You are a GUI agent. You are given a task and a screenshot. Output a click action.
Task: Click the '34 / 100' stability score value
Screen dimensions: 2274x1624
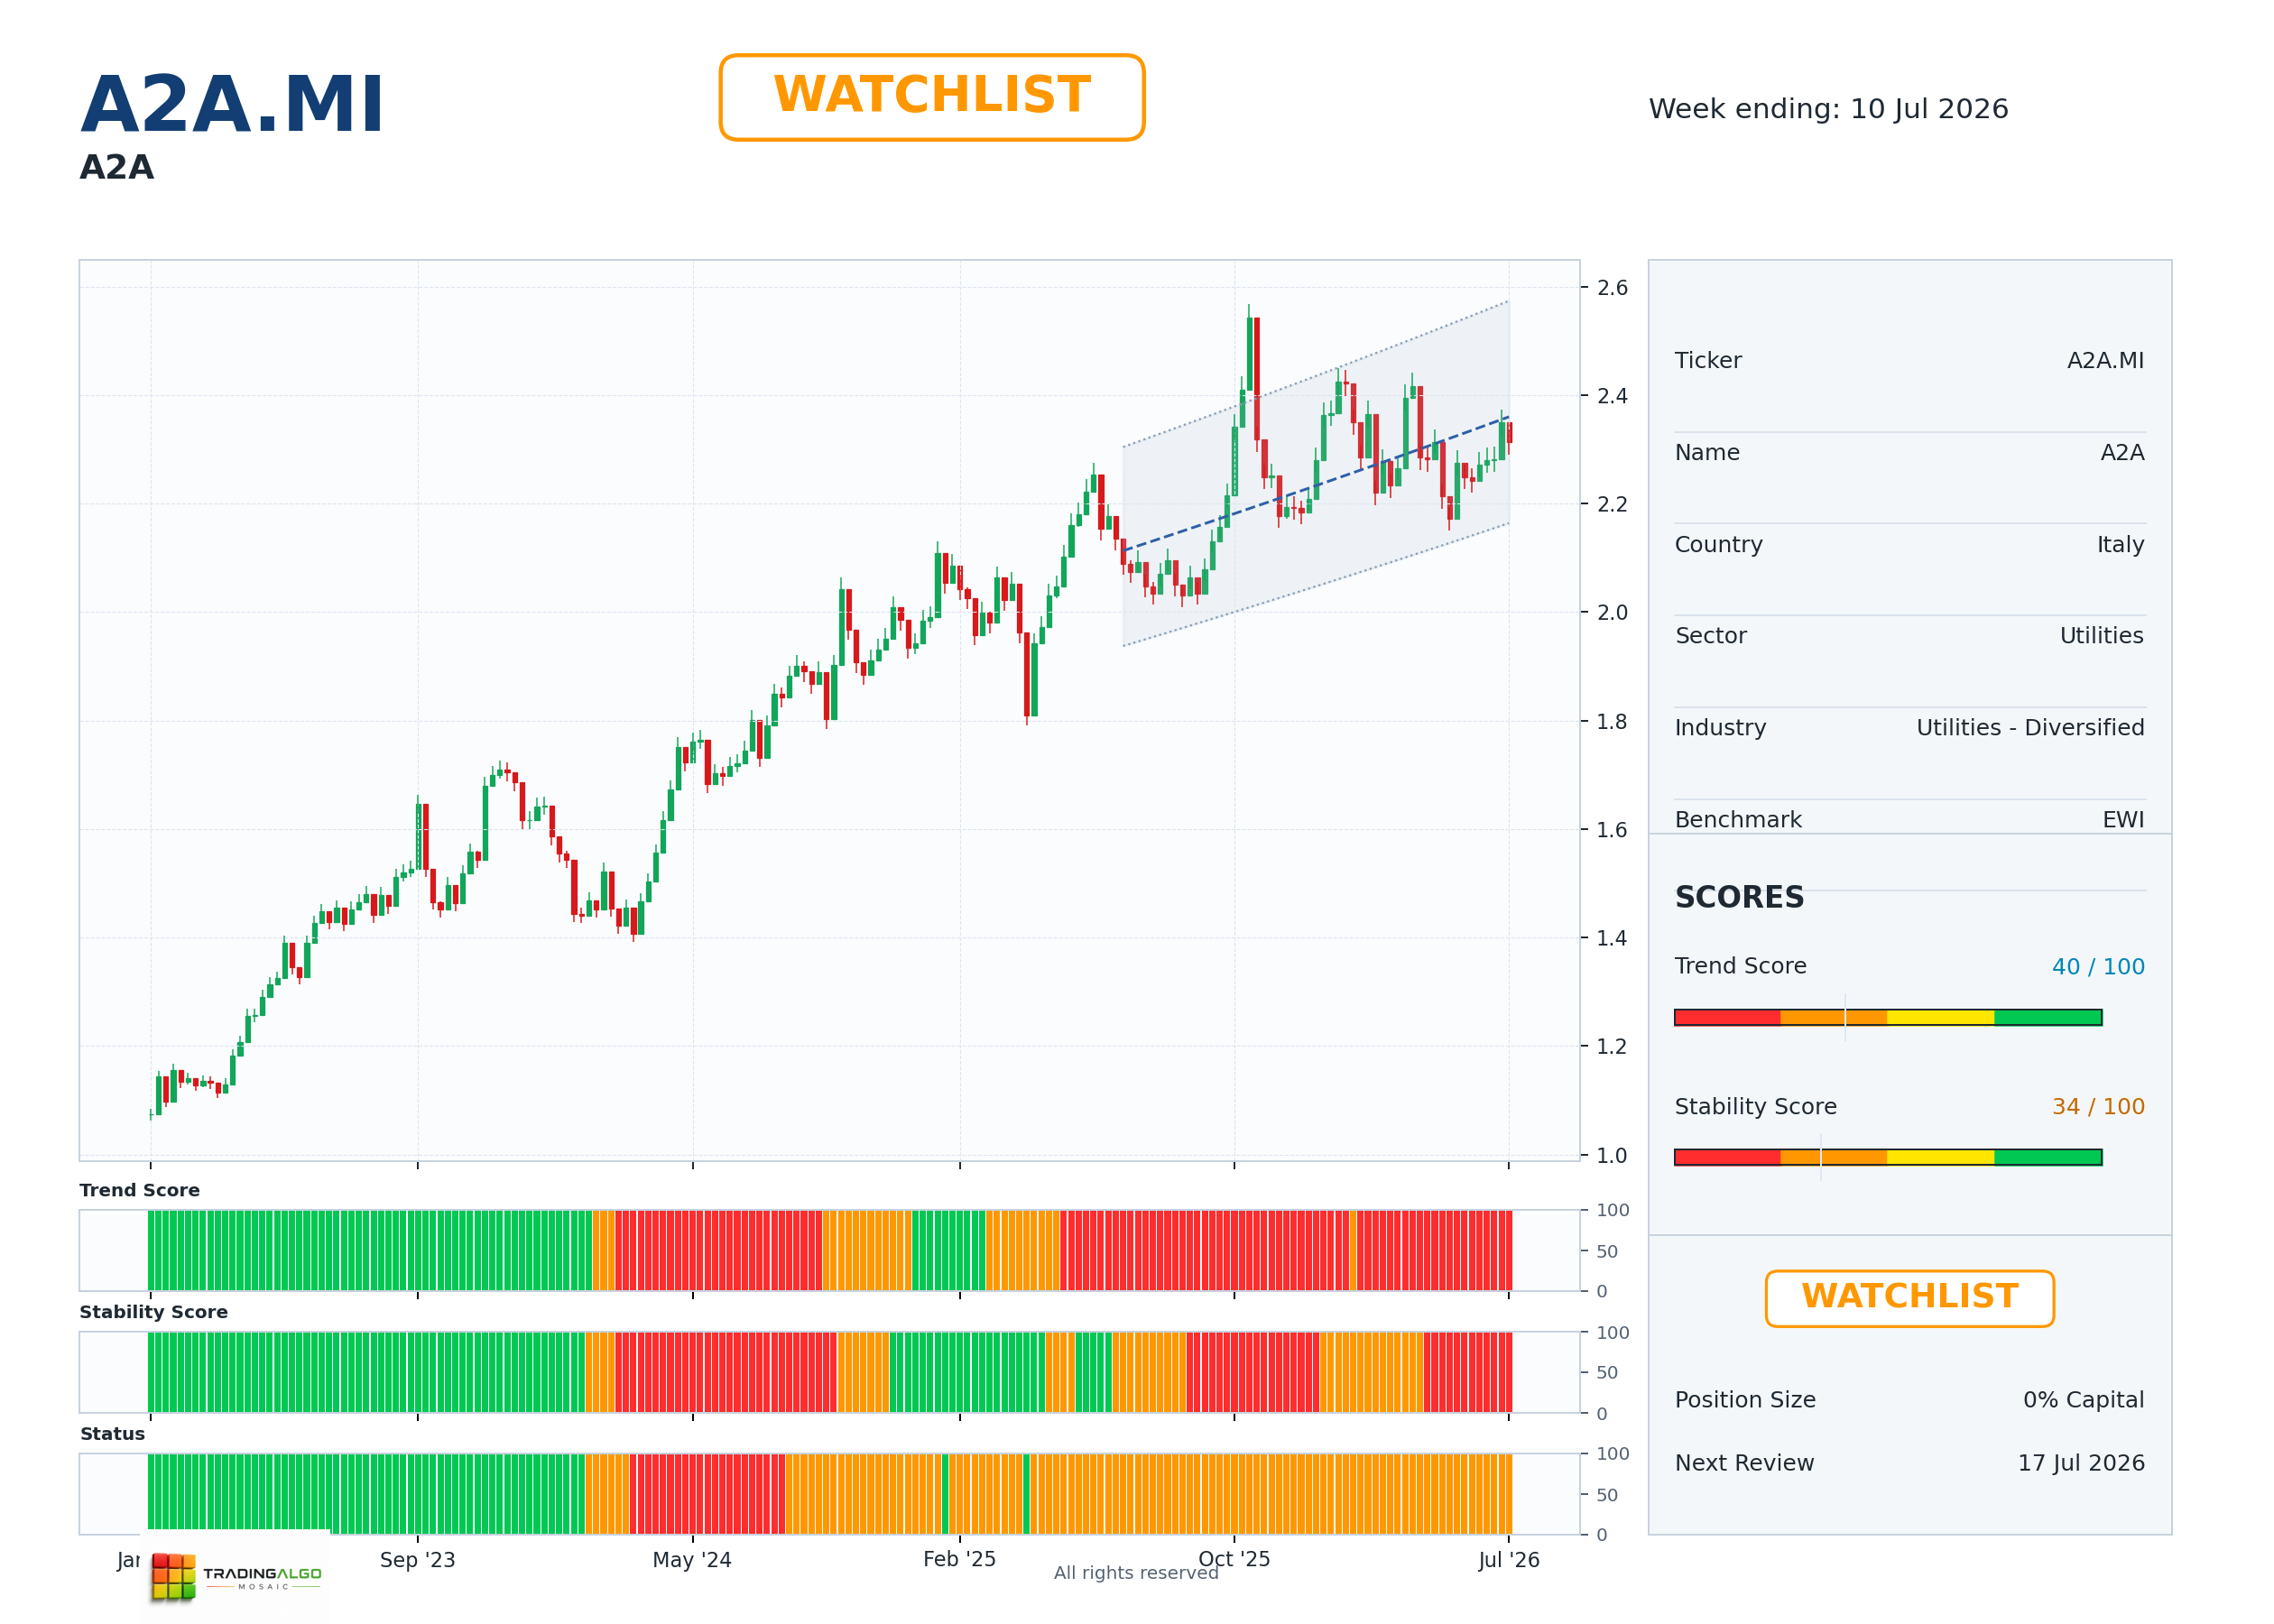[x=2098, y=1107]
